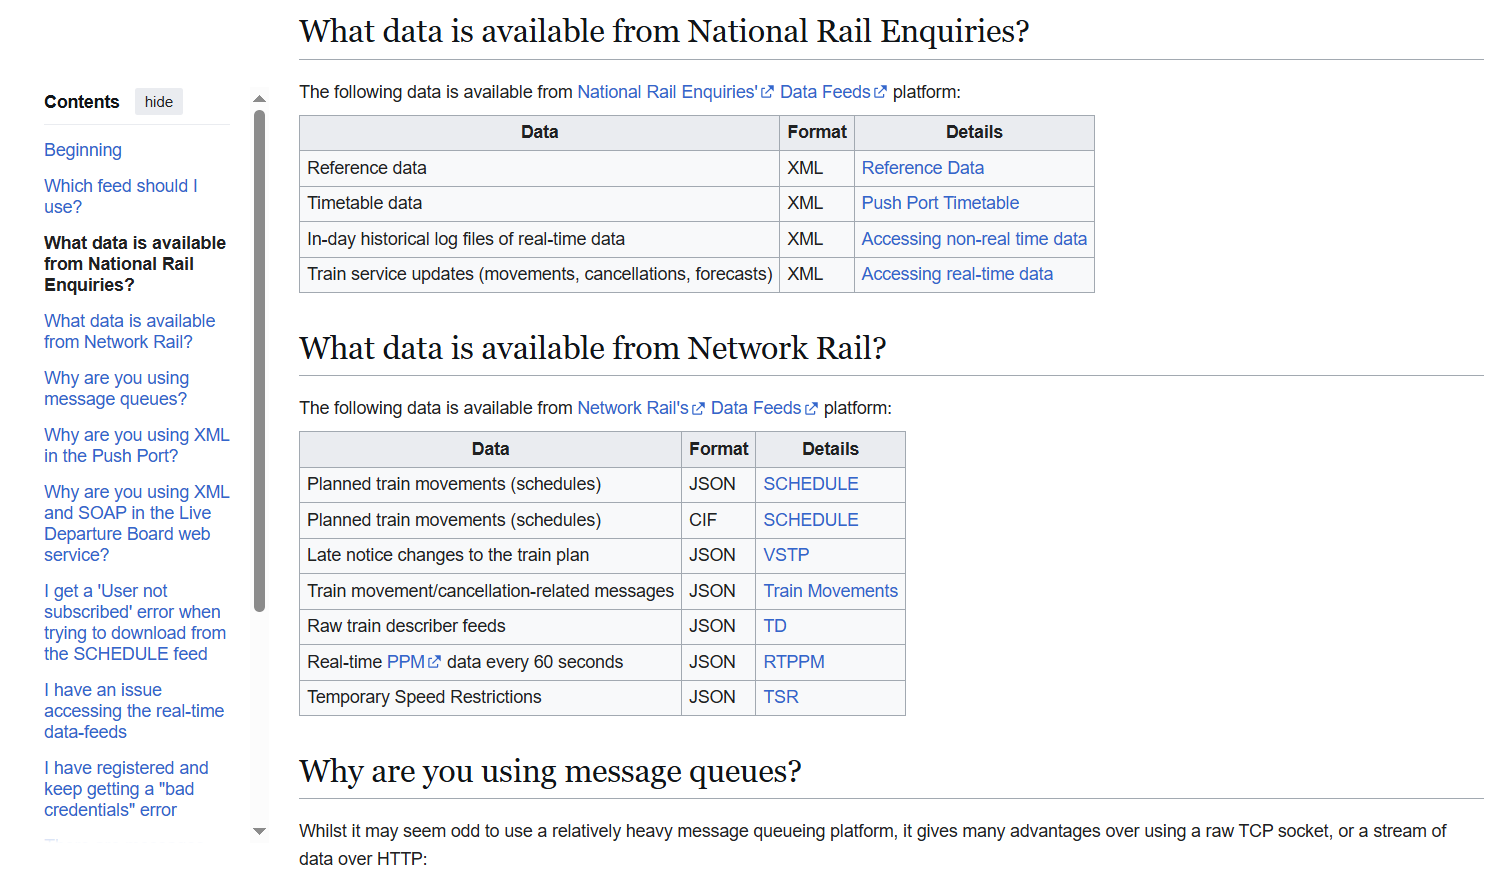The height and width of the screenshot is (871, 1501).
Task: Click the contents scroll up arrow
Action: (x=260, y=99)
